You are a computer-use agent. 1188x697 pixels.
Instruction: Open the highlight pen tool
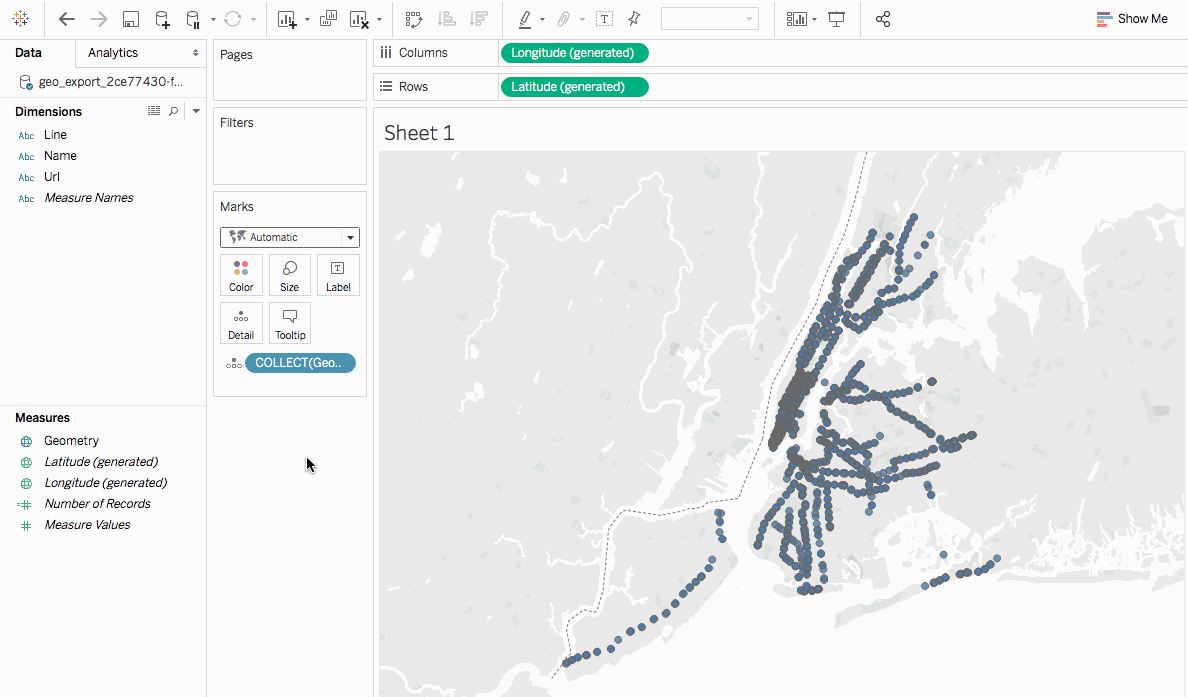[525, 19]
